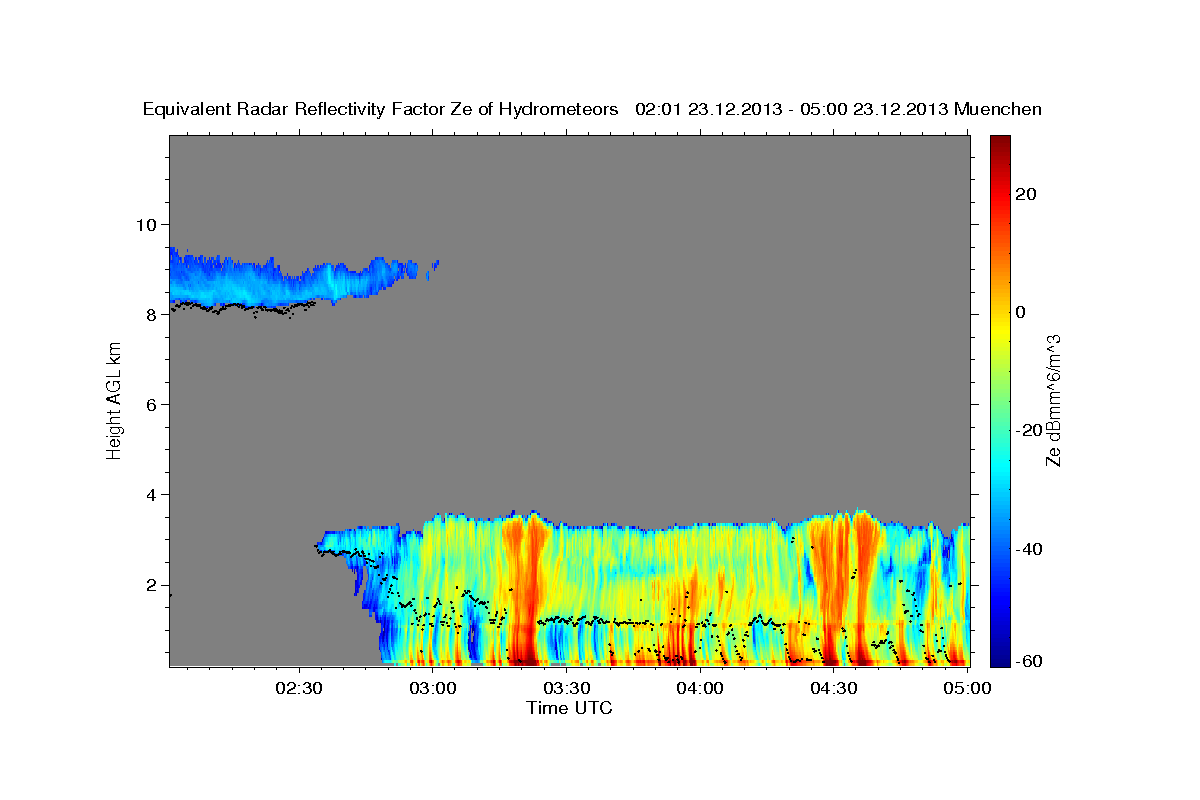Image resolution: width=1200 pixels, height=800 pixels.
Task: Click the height tick label 10
Action: click(x=149, y=224)
